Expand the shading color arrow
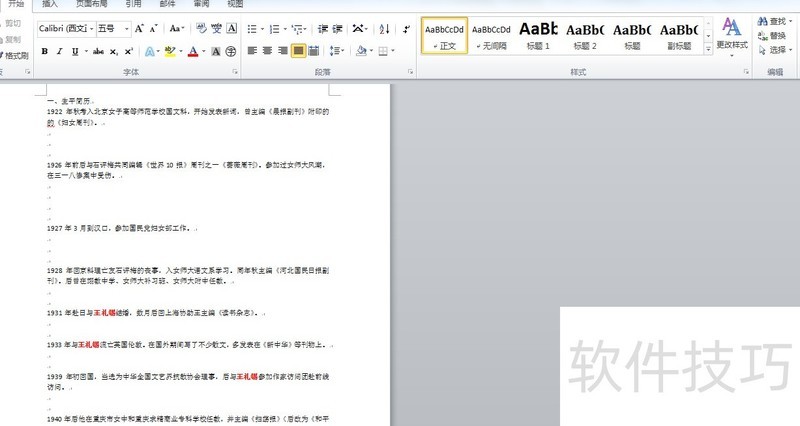The image size is (800, 426). click(x=371, y=51)
